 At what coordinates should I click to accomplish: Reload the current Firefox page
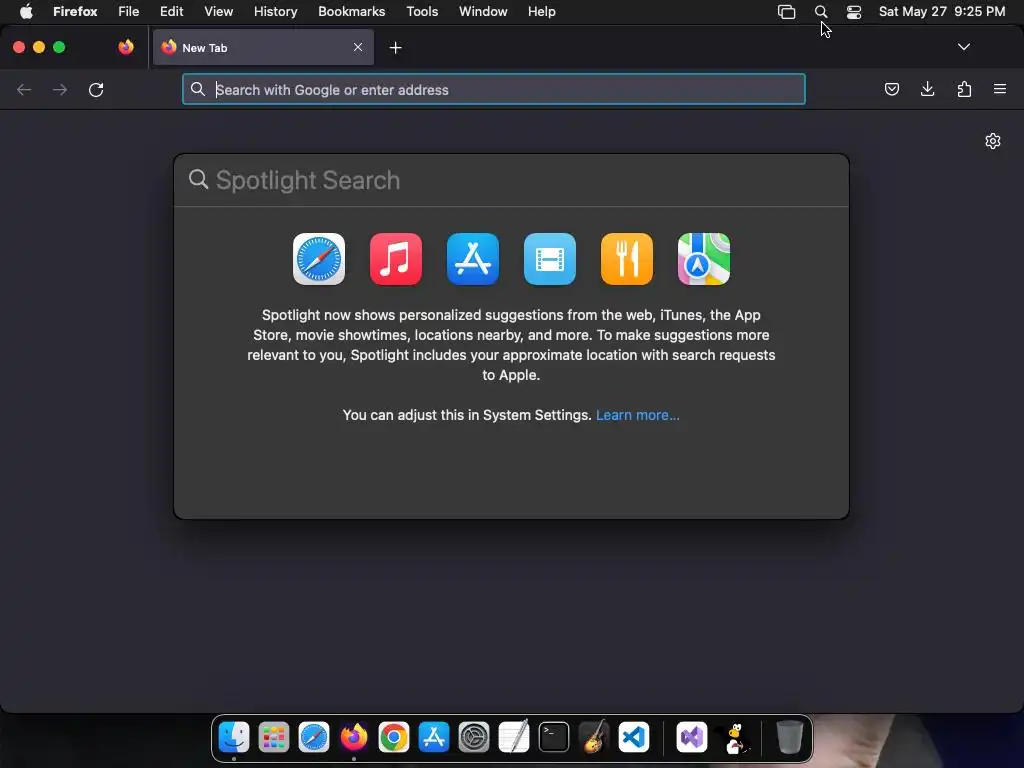click(96, 89)
